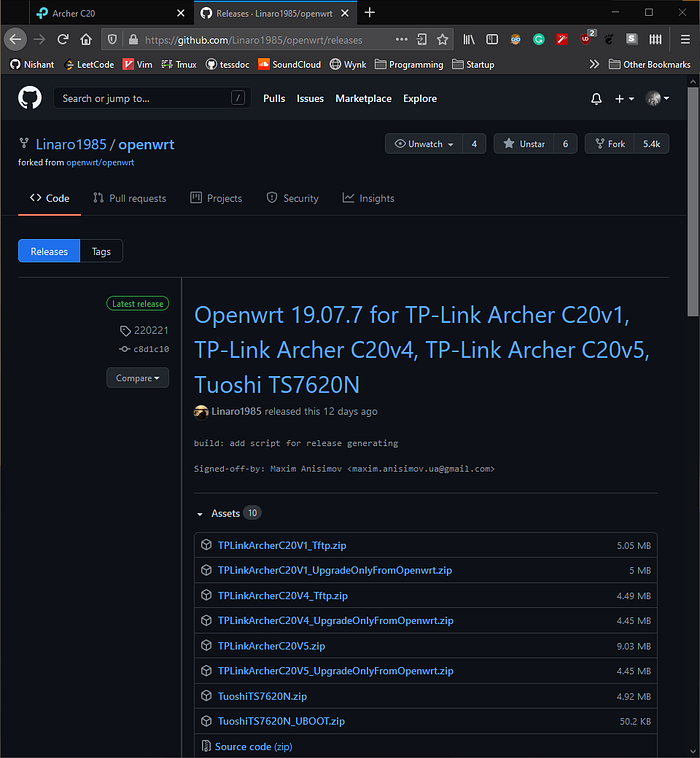Open the openwrt/openwrt upstream link
The height and width of the screenshot is (758, 700).
coord(100,162)
